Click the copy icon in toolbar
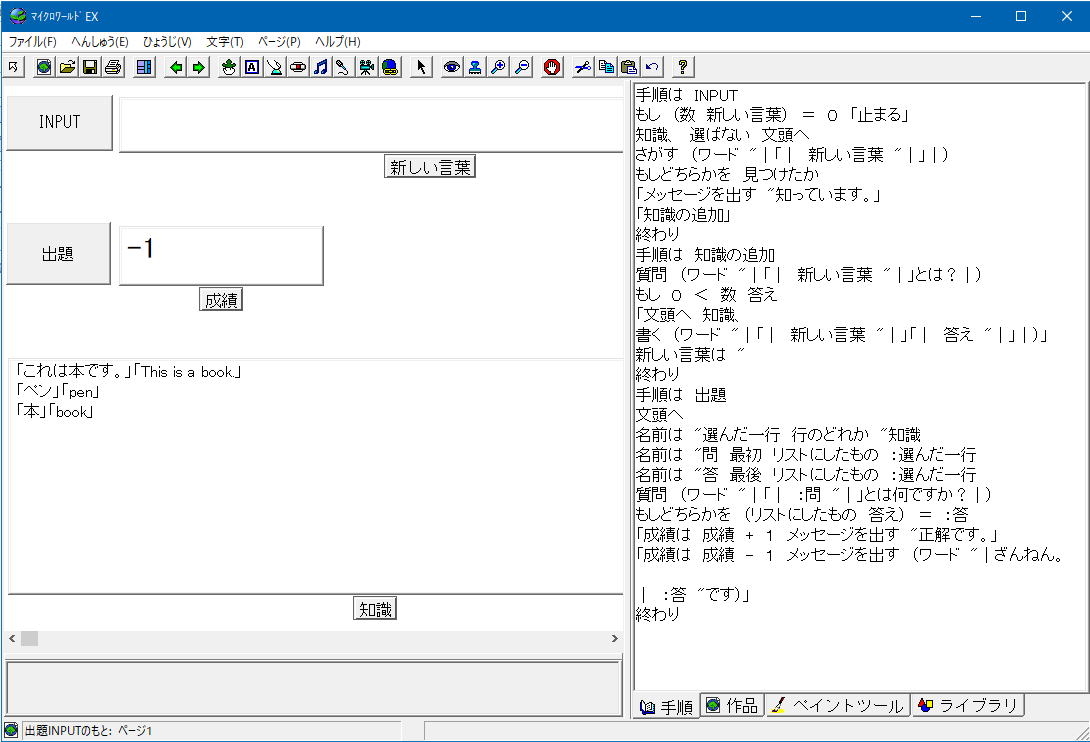 point(605,67)
